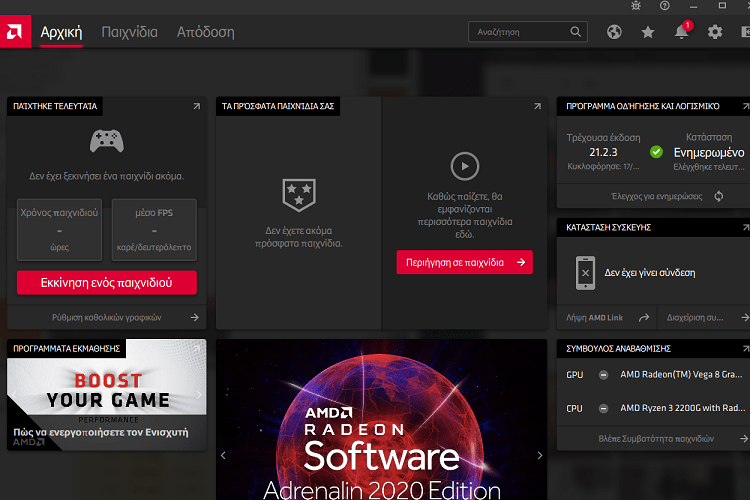Open Διαχείριση συ... link
This screenshot has width=750, height=500.
[695, 318]
